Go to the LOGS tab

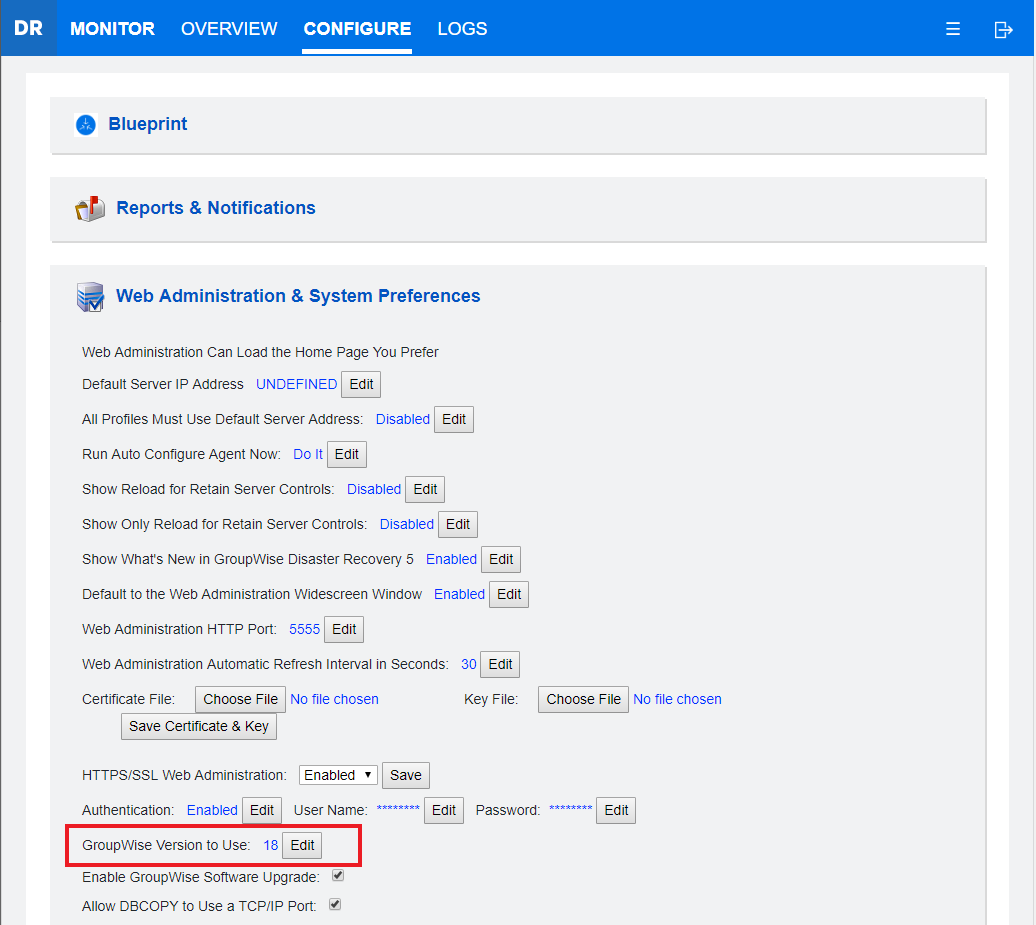462,28
